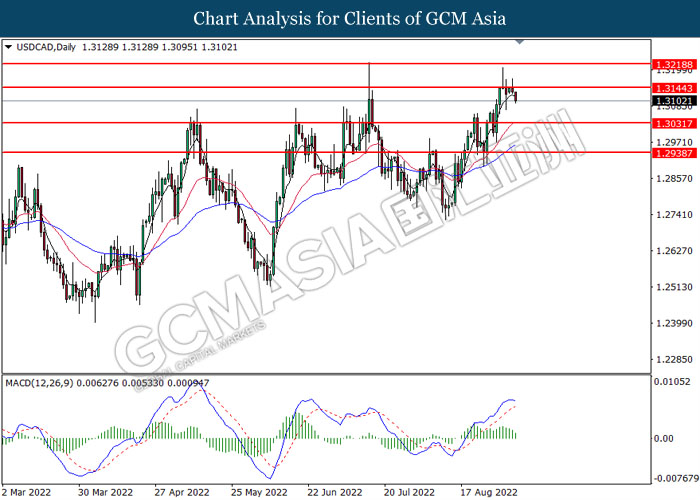
Task: Click the 1.27410 price scale value
Action: point(674,215)
